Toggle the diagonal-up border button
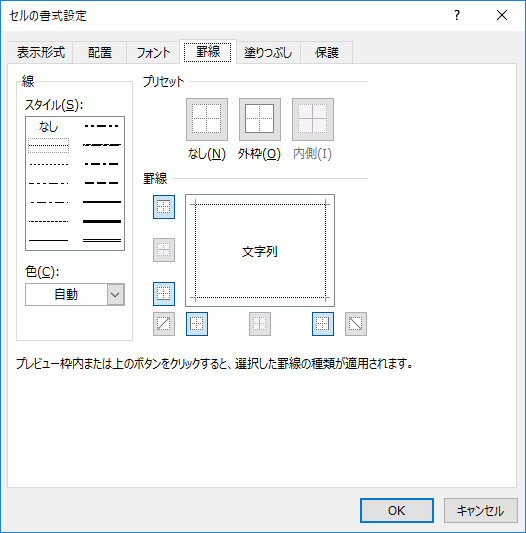Screen dimensions: 526x533 pyautogui.click(x=164, y=324)
